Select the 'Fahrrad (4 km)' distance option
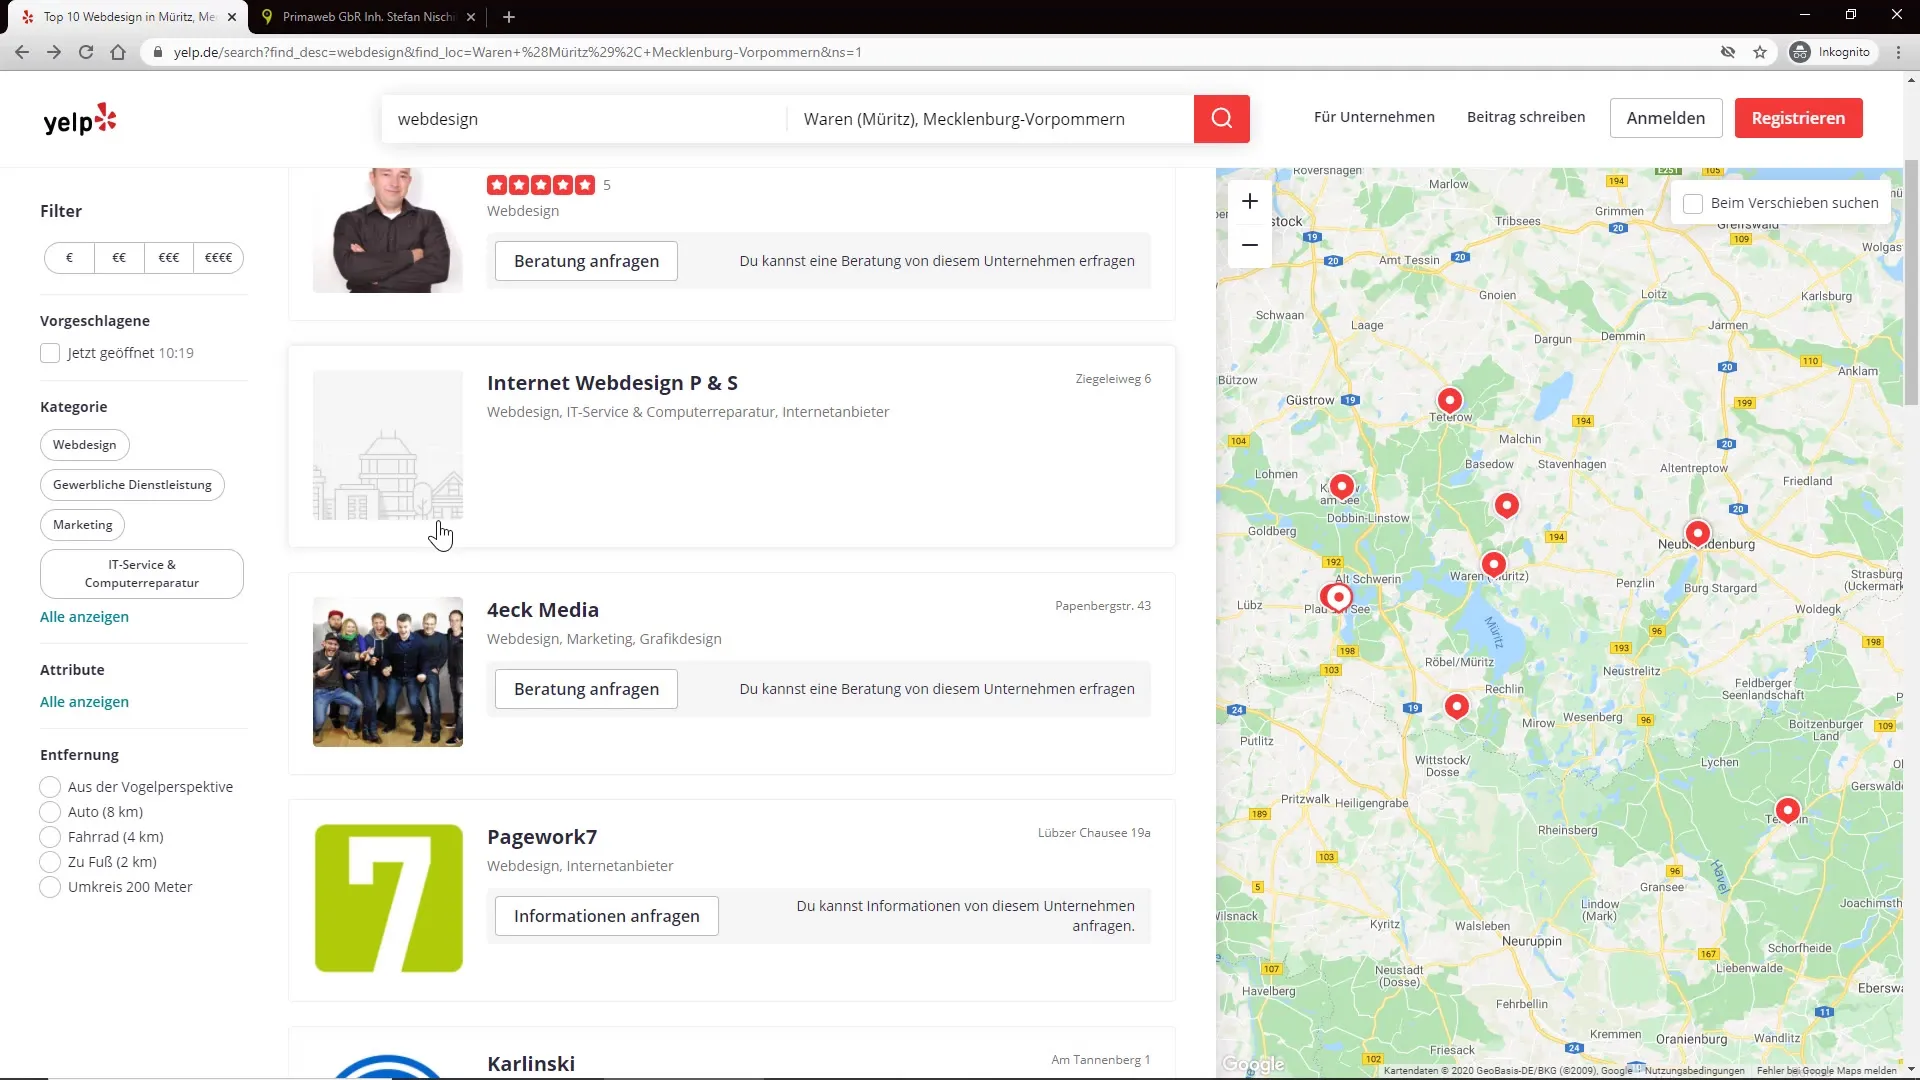 pyautogui.click(x=50, y=837)
